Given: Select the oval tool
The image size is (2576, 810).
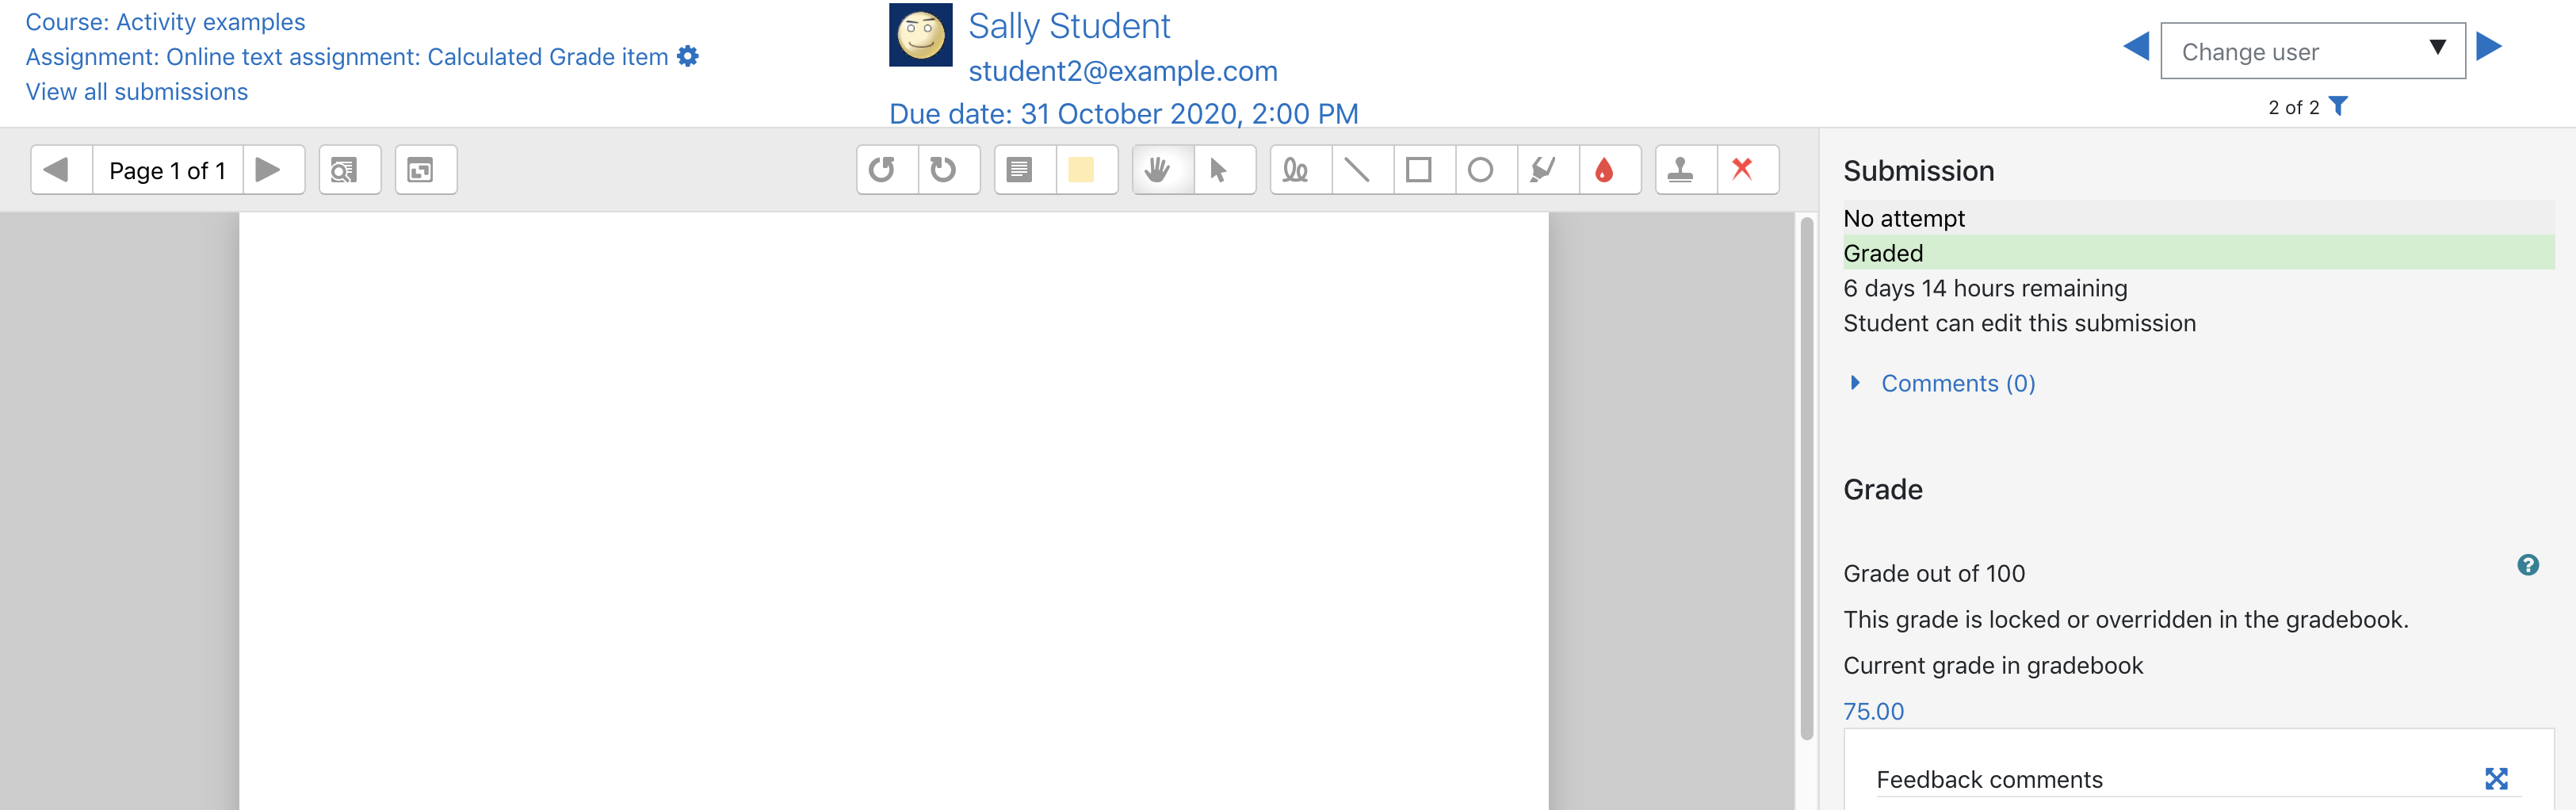Looking at the screenshot, I should pyautogui.click(x=1487, y=170).
